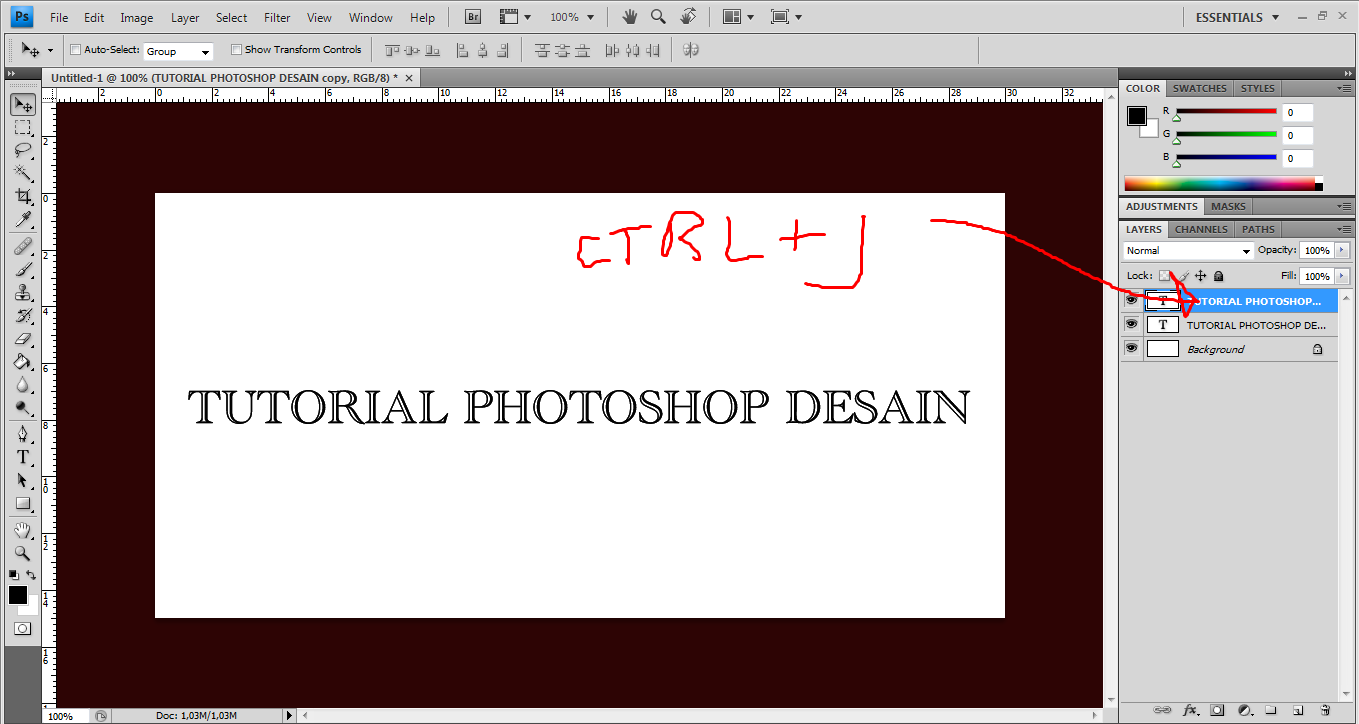The height and width of the screenshot is (724, 1359).
Task: Switch to the Masks tab
Action: 1228,207
